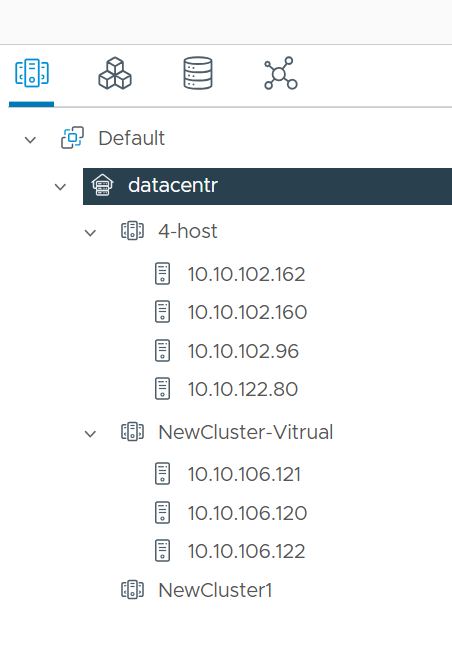Collapse the Default vCenter node
The width and height of the screenshot is (452, 652).
click(x=30, y=140)
